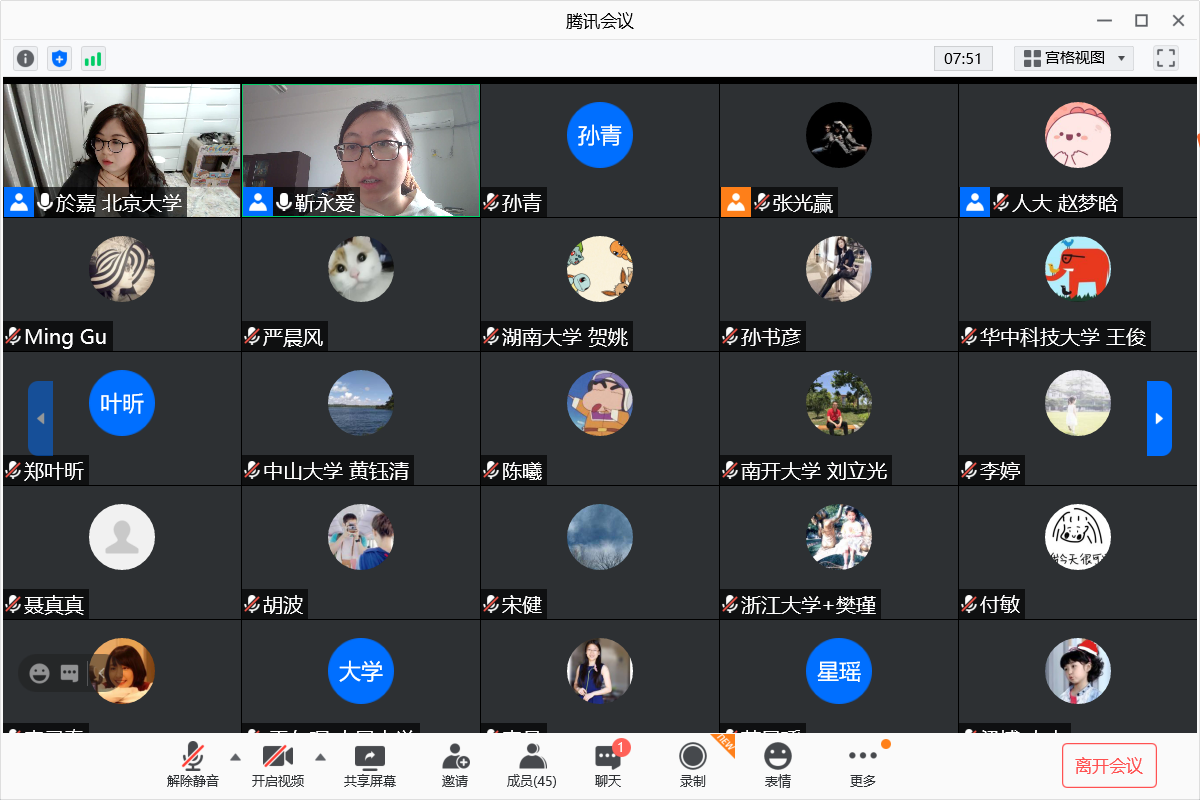Check the green network signal icon

[x=93, y=58]
